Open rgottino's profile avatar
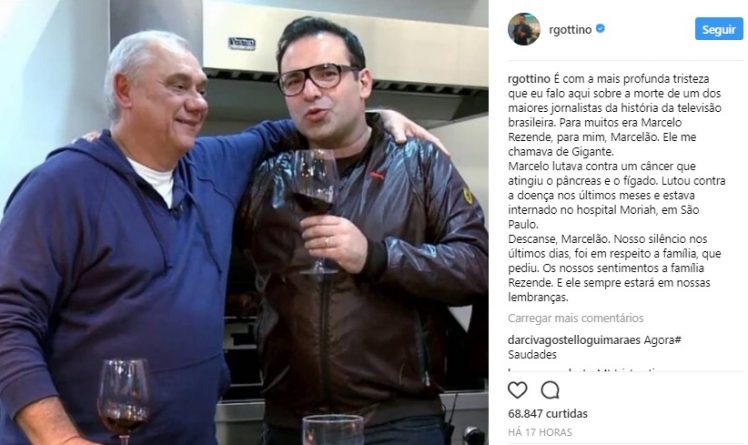Viewport: 748px width, 445px height. point(524,29)
